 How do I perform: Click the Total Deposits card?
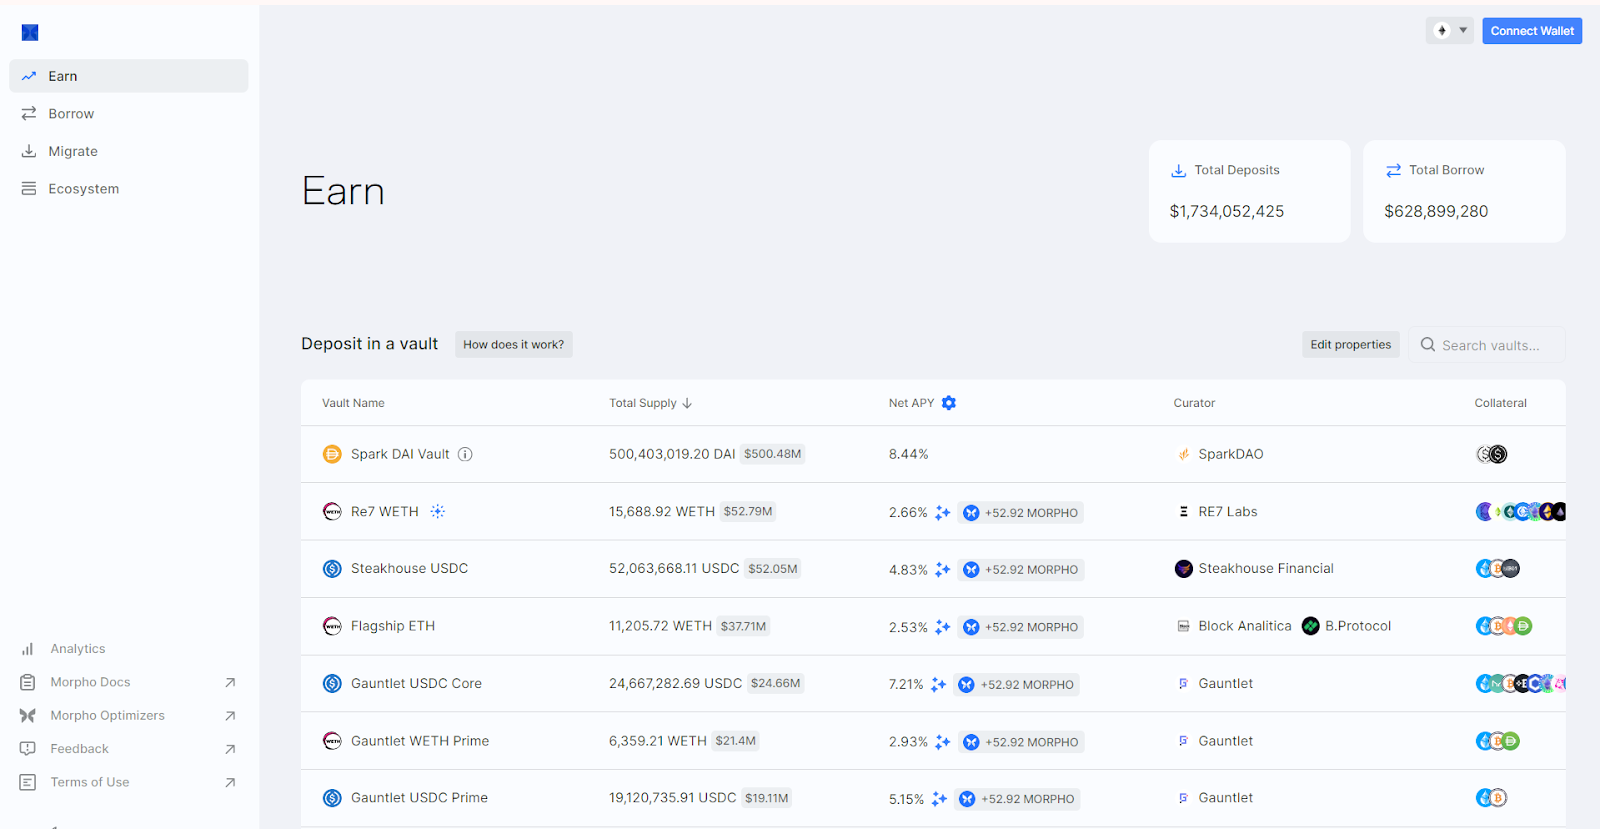(x=1249, y=191)
